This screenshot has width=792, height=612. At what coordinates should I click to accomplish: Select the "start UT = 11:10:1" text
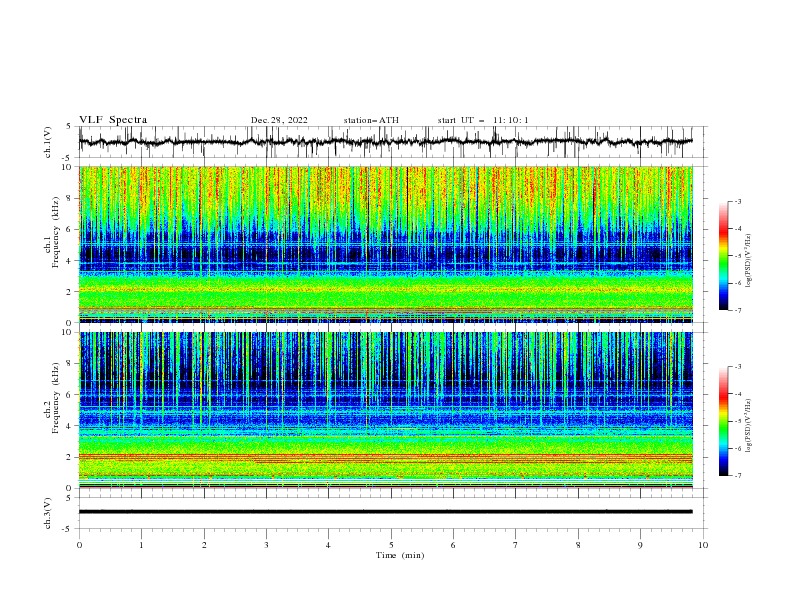pyautogui.click(x=483, y=120)
